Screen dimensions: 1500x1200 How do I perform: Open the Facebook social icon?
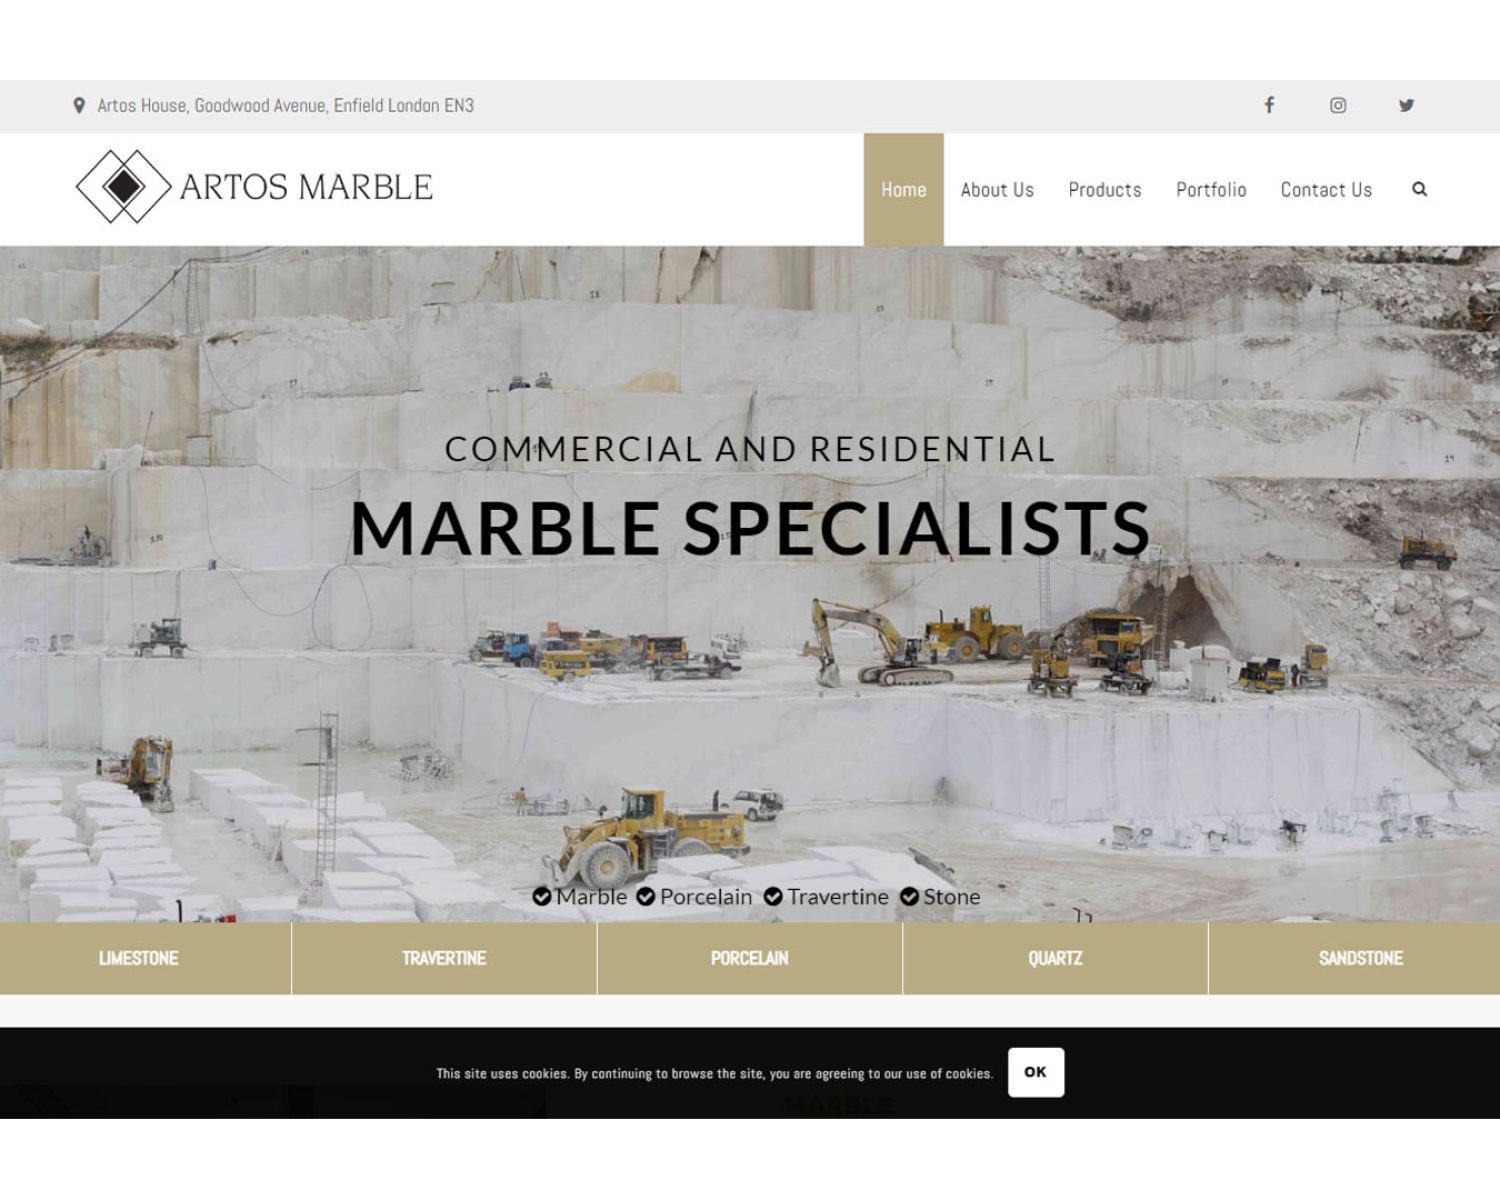pyautogui.click(x=1269, y=105)
